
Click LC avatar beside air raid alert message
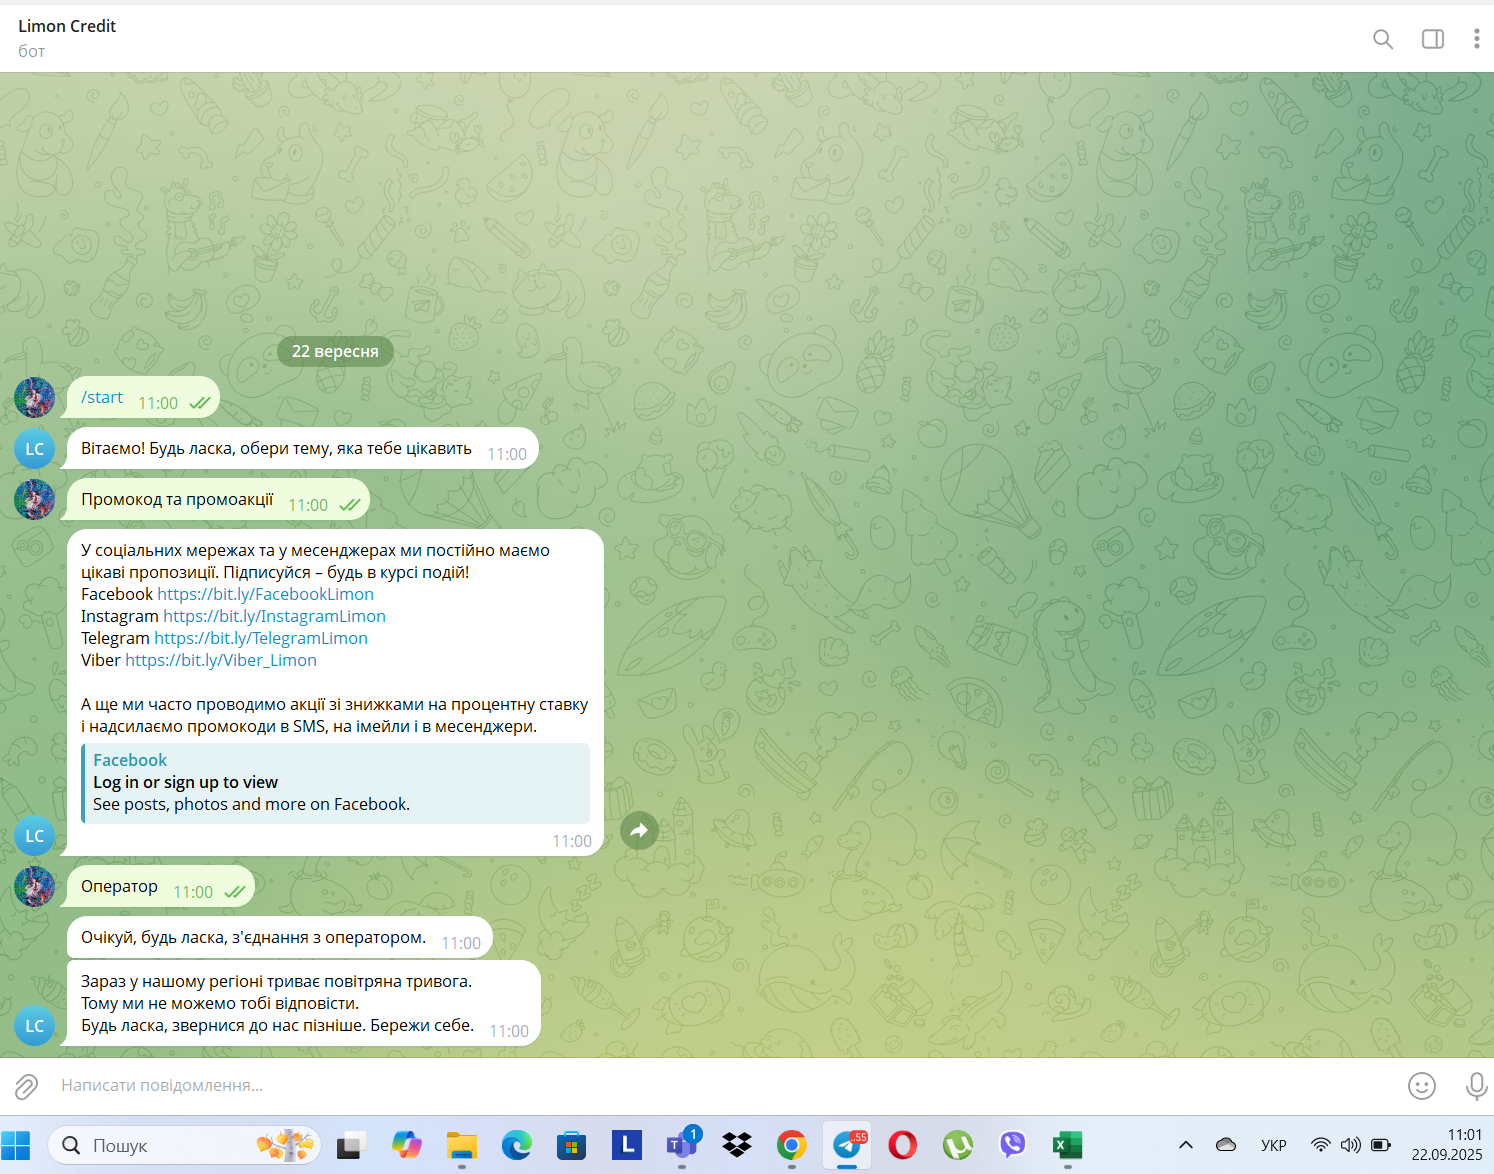click(x=34, y=1026)
